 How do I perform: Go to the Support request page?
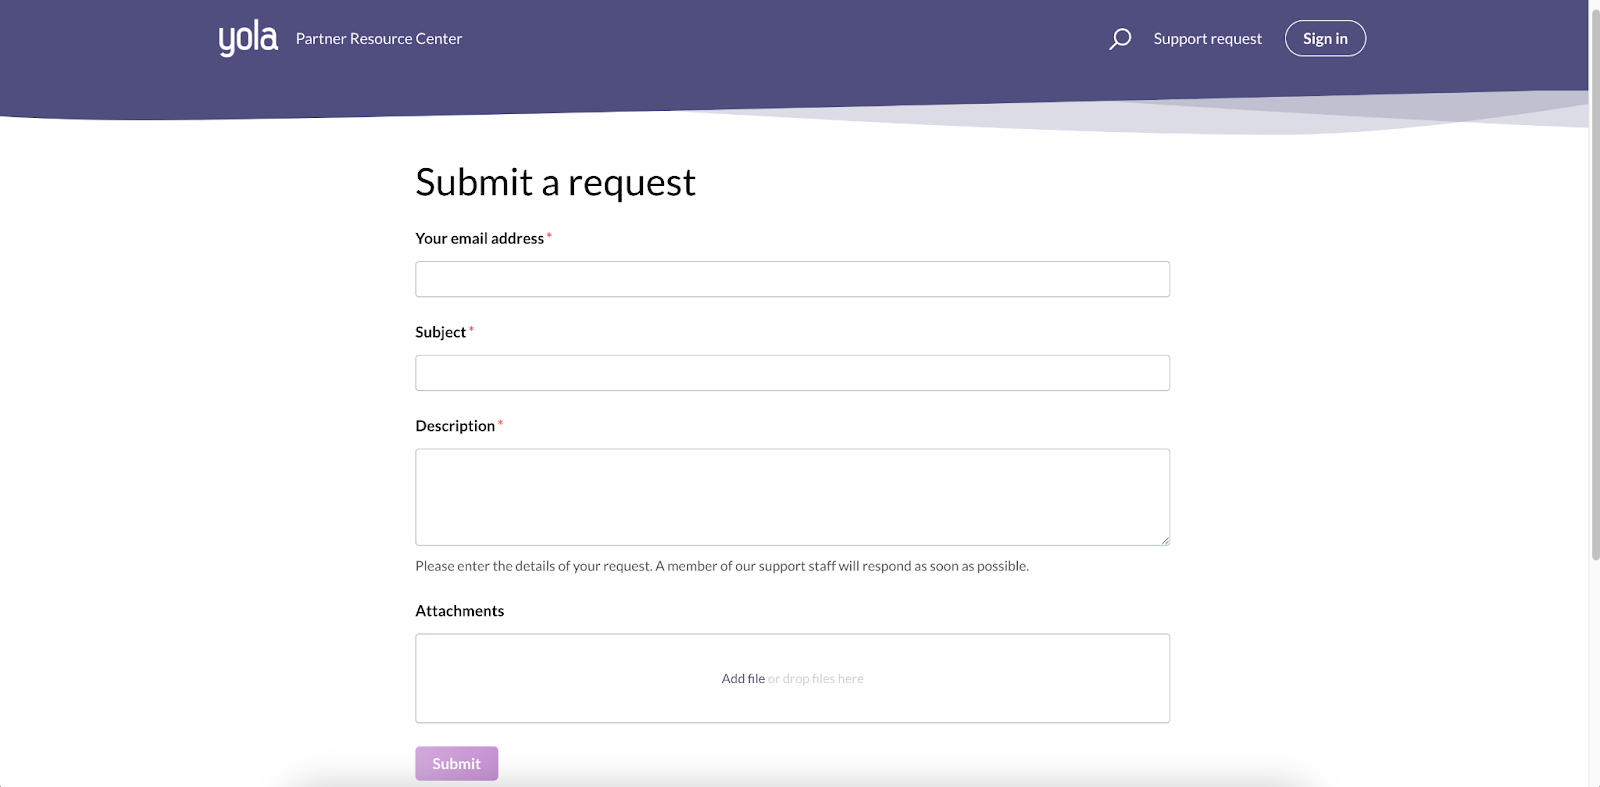1207,39
